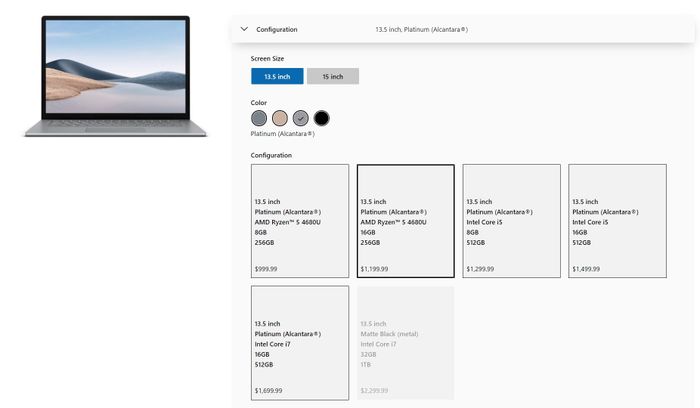Choose the Ice Blue color swatch
The width and height of the screenshot is (700, 408).
tap(259, 118)
